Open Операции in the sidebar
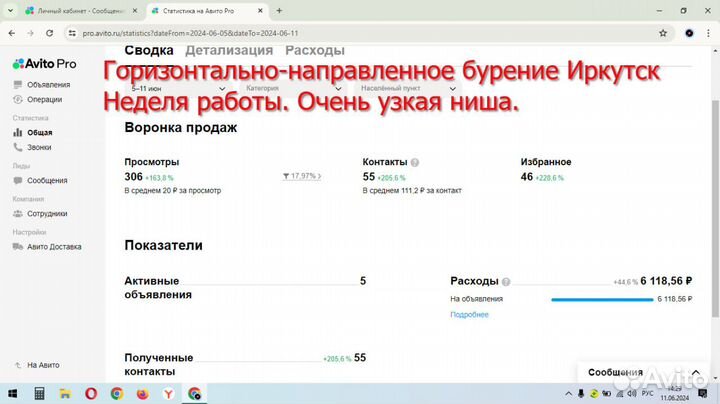The height and width of the screenshot is (404, 720). pyautogui.click(x=44, y=99)
